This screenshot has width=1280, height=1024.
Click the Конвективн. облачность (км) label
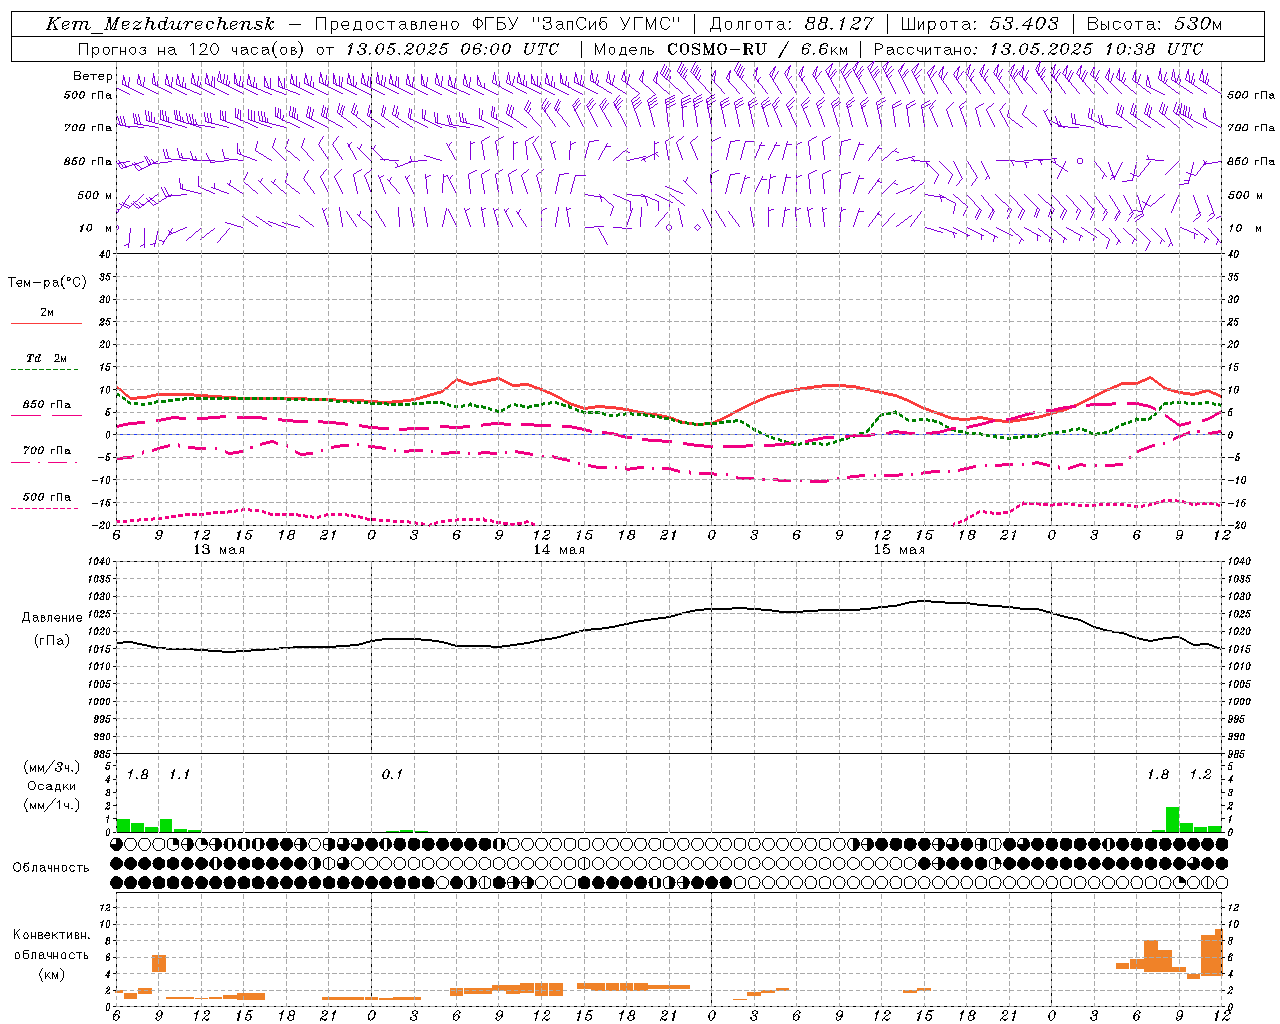tap(51, 954)
